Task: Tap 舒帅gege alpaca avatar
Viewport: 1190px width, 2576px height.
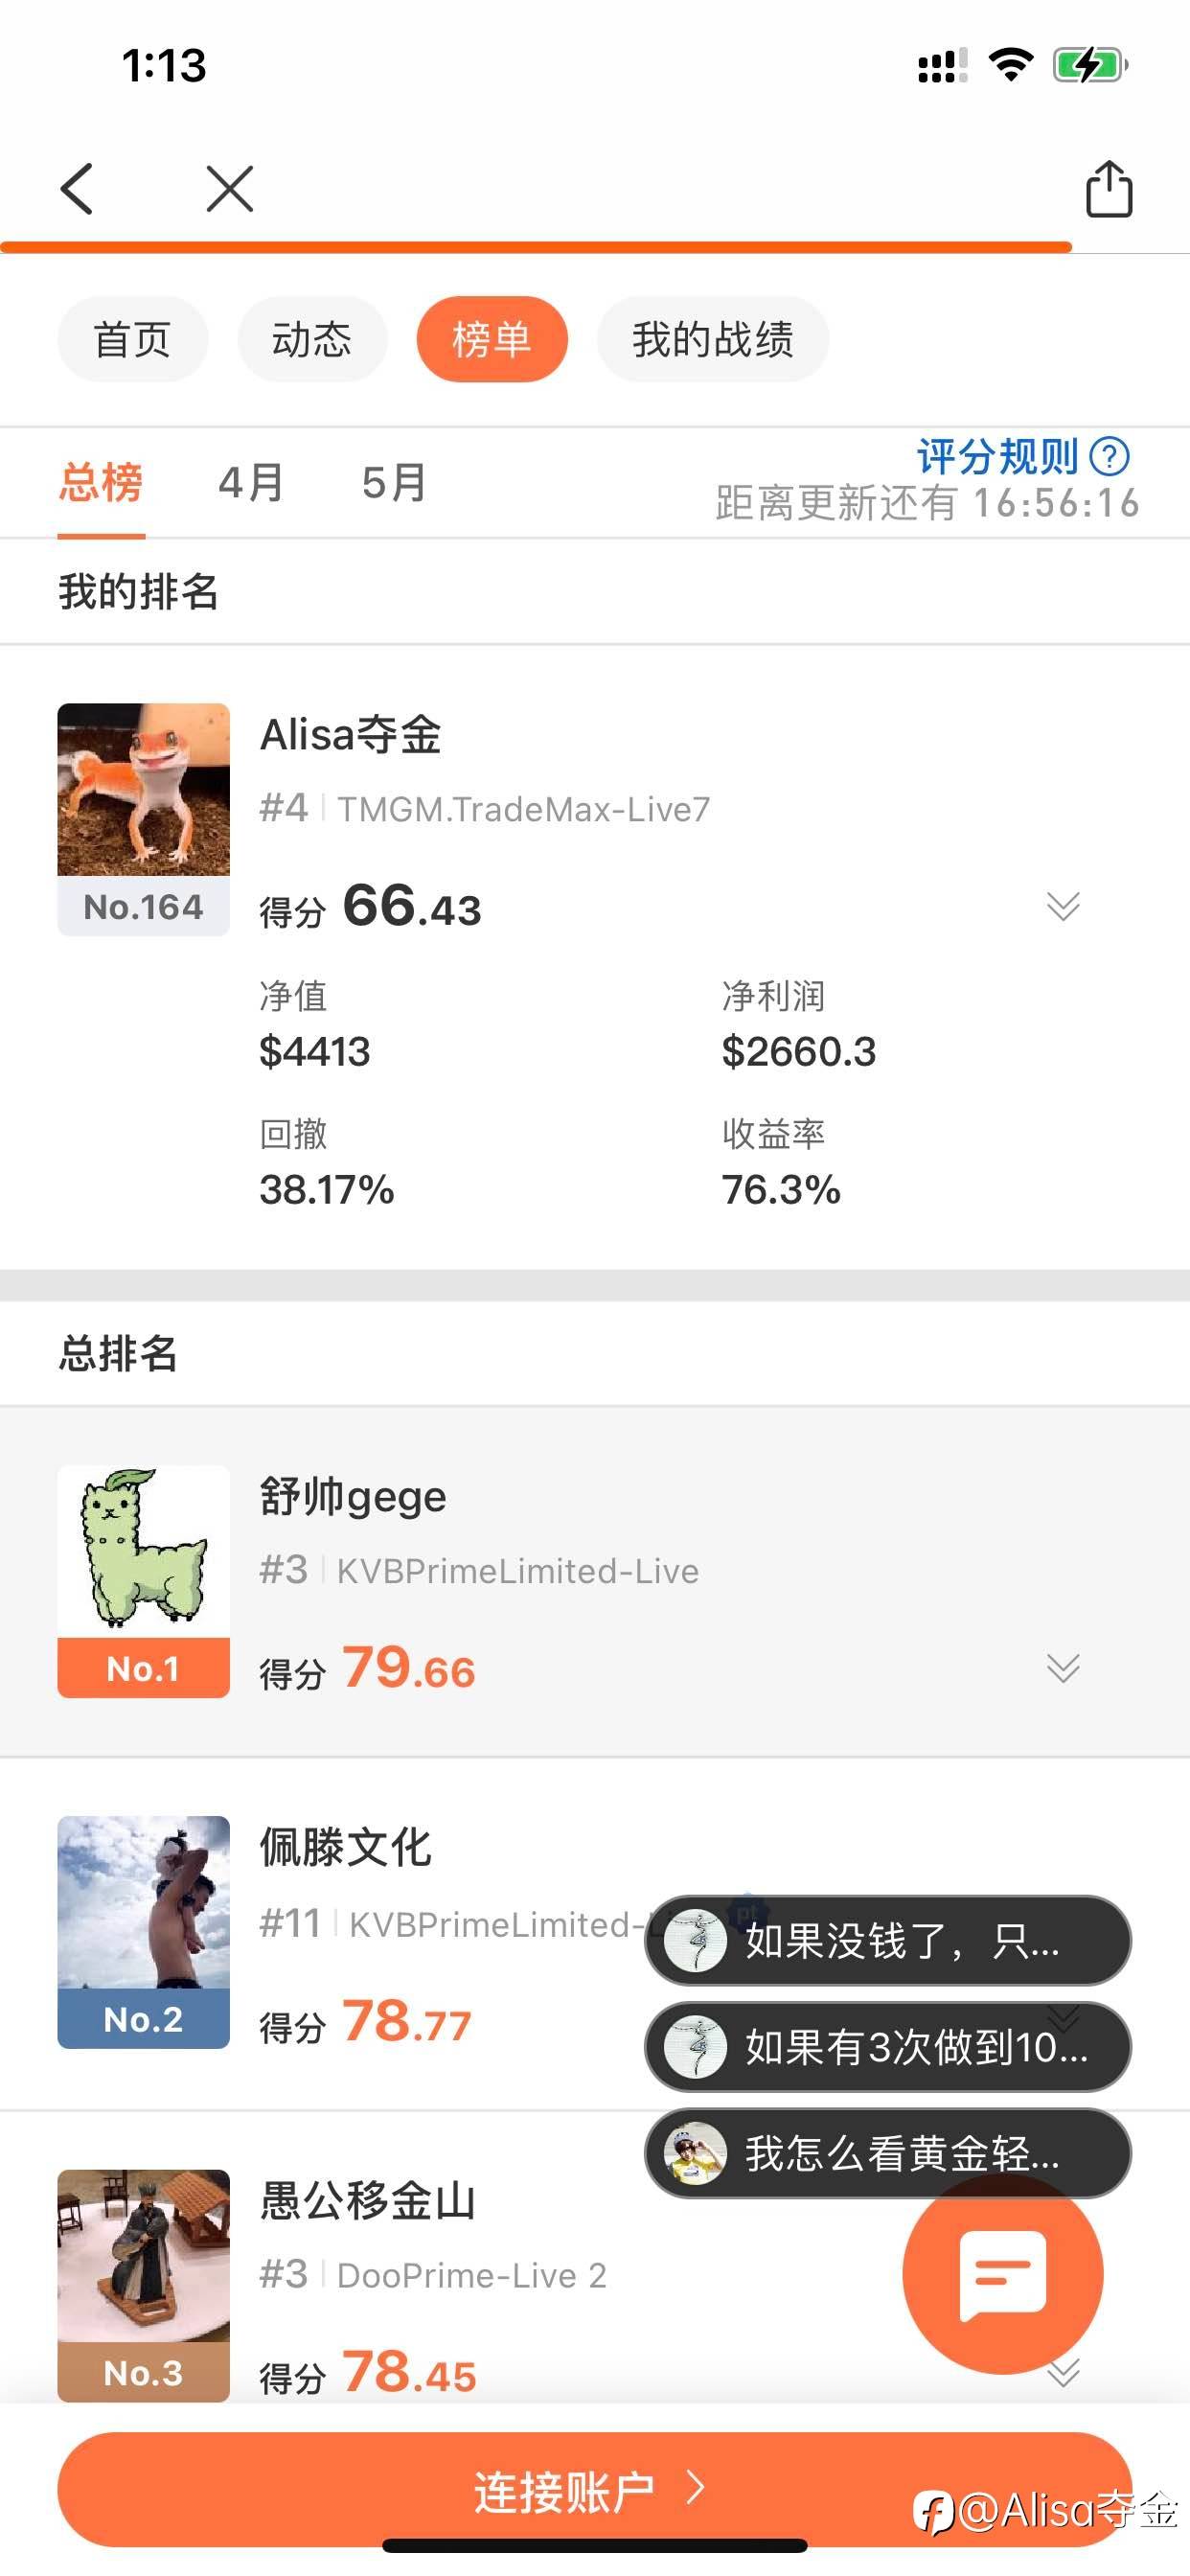Action: point(143,1551)
